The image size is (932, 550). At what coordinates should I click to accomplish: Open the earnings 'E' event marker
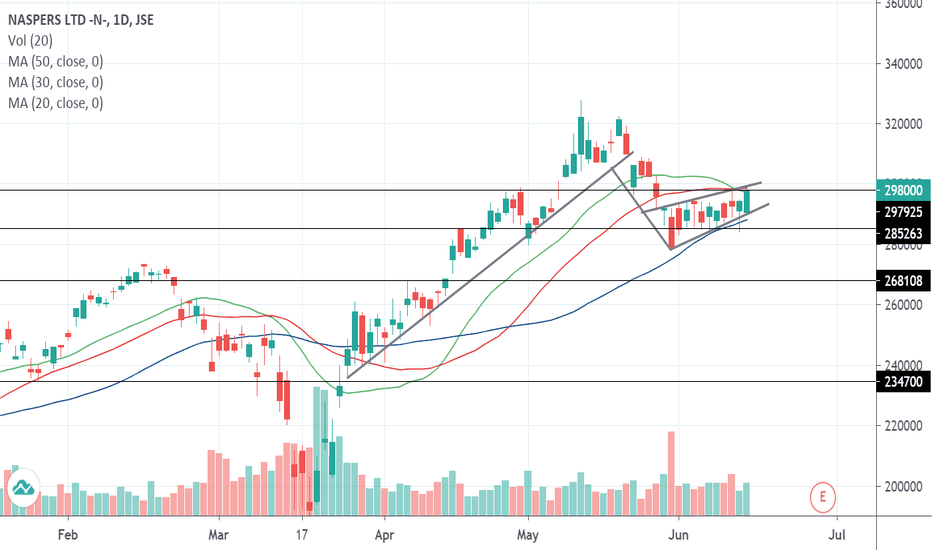pos(823,496)
